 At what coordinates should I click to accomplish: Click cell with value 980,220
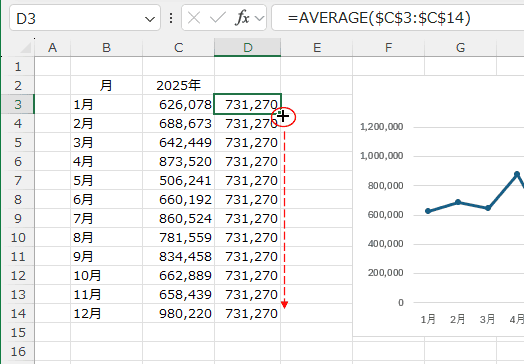tap(178, 314)
